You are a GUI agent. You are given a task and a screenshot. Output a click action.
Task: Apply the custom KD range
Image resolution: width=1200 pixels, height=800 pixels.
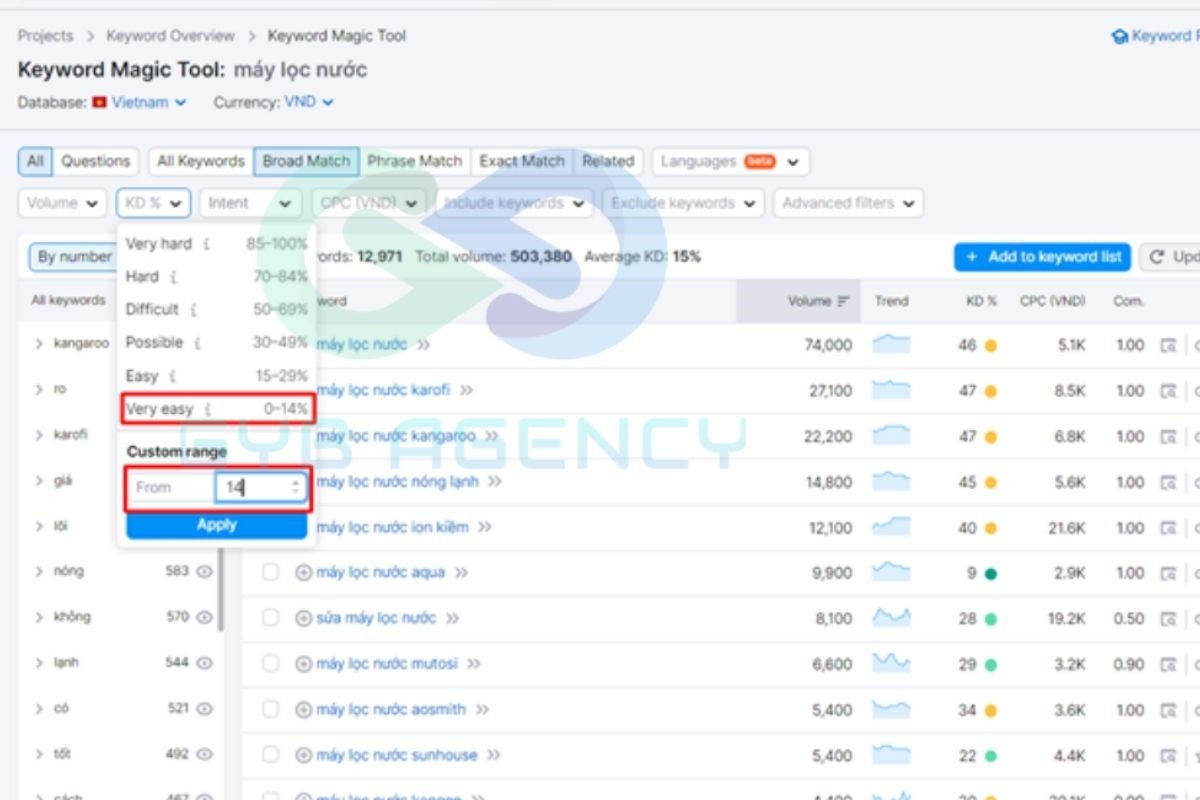[216, 525]
